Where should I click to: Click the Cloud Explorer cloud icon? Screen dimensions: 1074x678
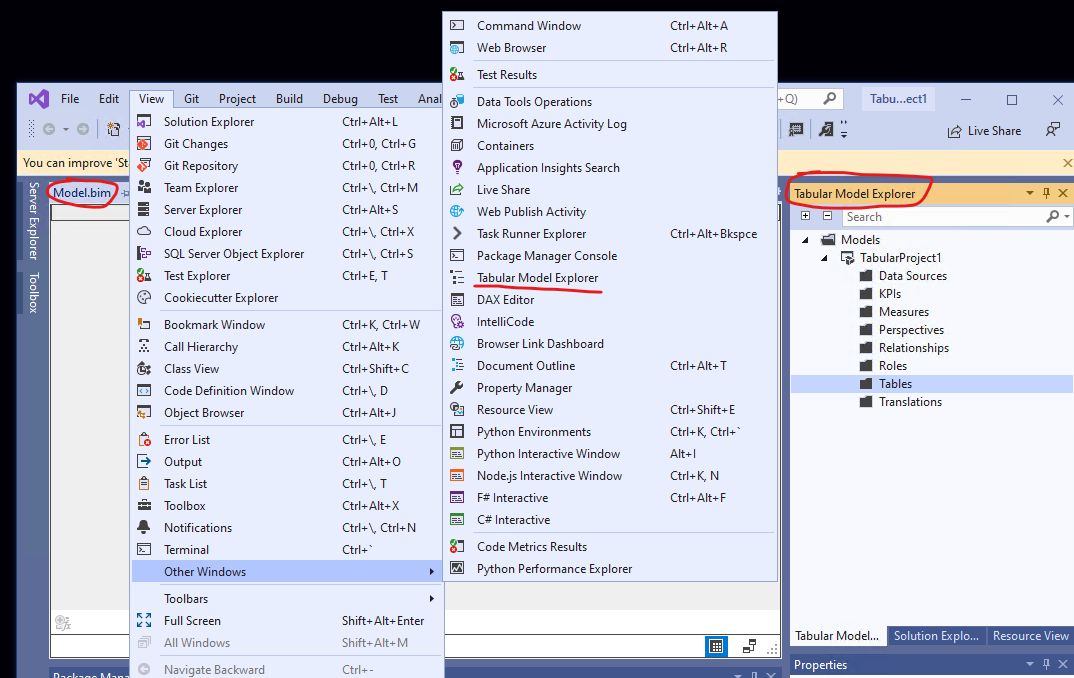[x=144, y=231]
